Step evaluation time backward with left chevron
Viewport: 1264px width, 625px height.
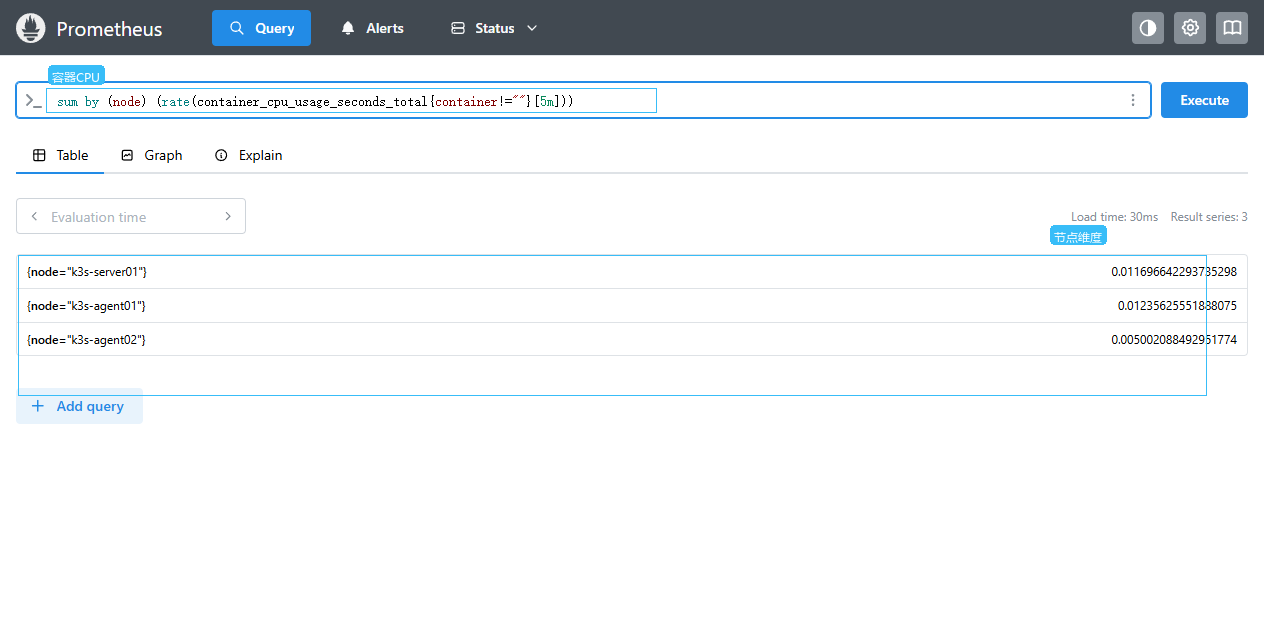pos(35,216)
